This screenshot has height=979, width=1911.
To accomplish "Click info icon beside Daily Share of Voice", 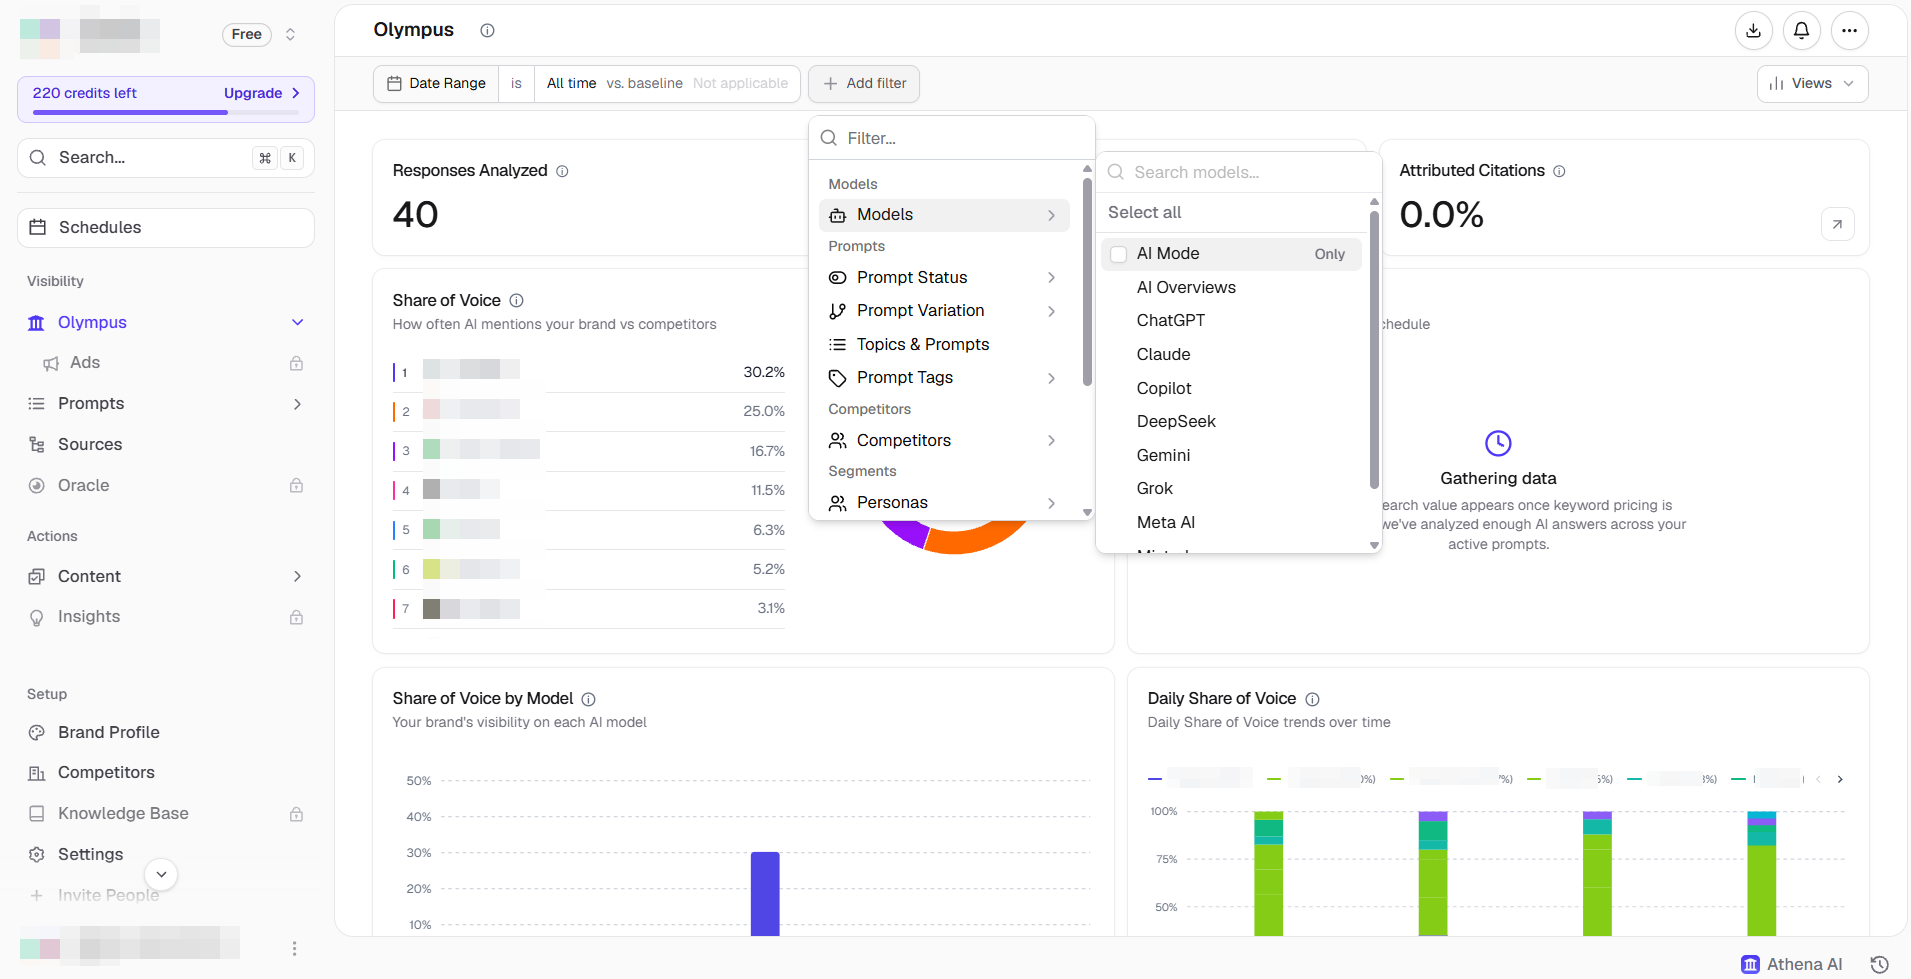I will (1312, 699).
